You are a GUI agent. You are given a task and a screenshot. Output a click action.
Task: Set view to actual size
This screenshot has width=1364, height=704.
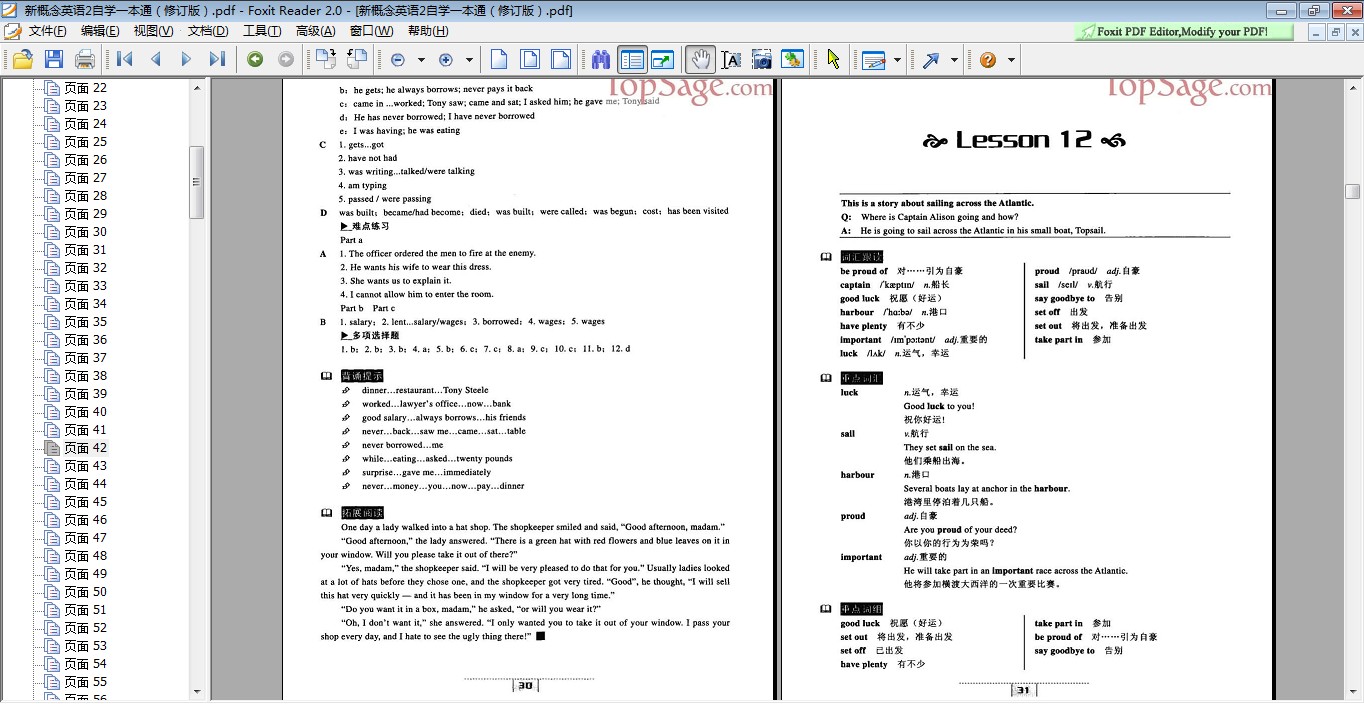499,60
